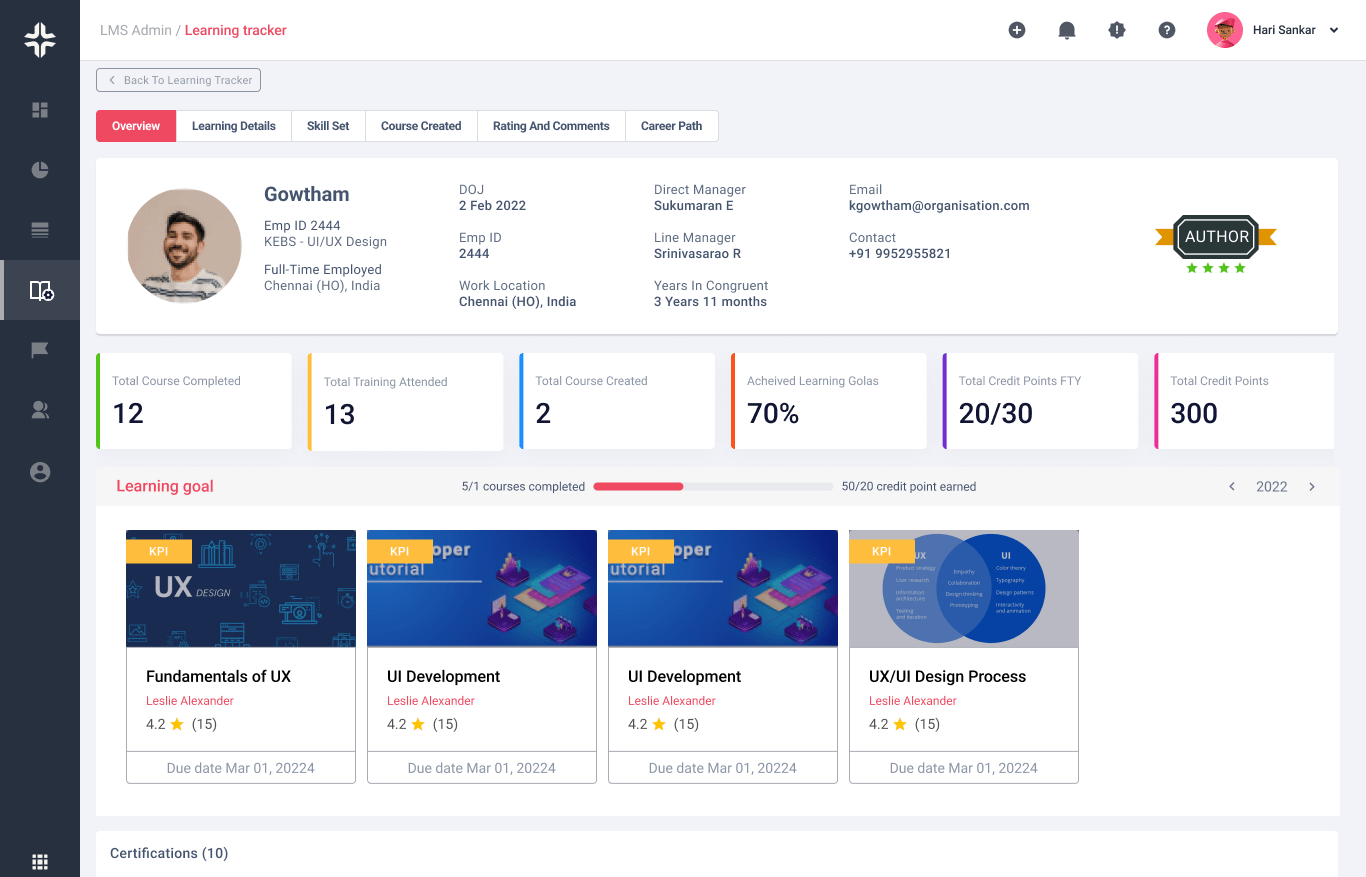Switch to the Skill Set tab
The width and height of the screenshot is (1366, 877).
(x=328, y=126)
